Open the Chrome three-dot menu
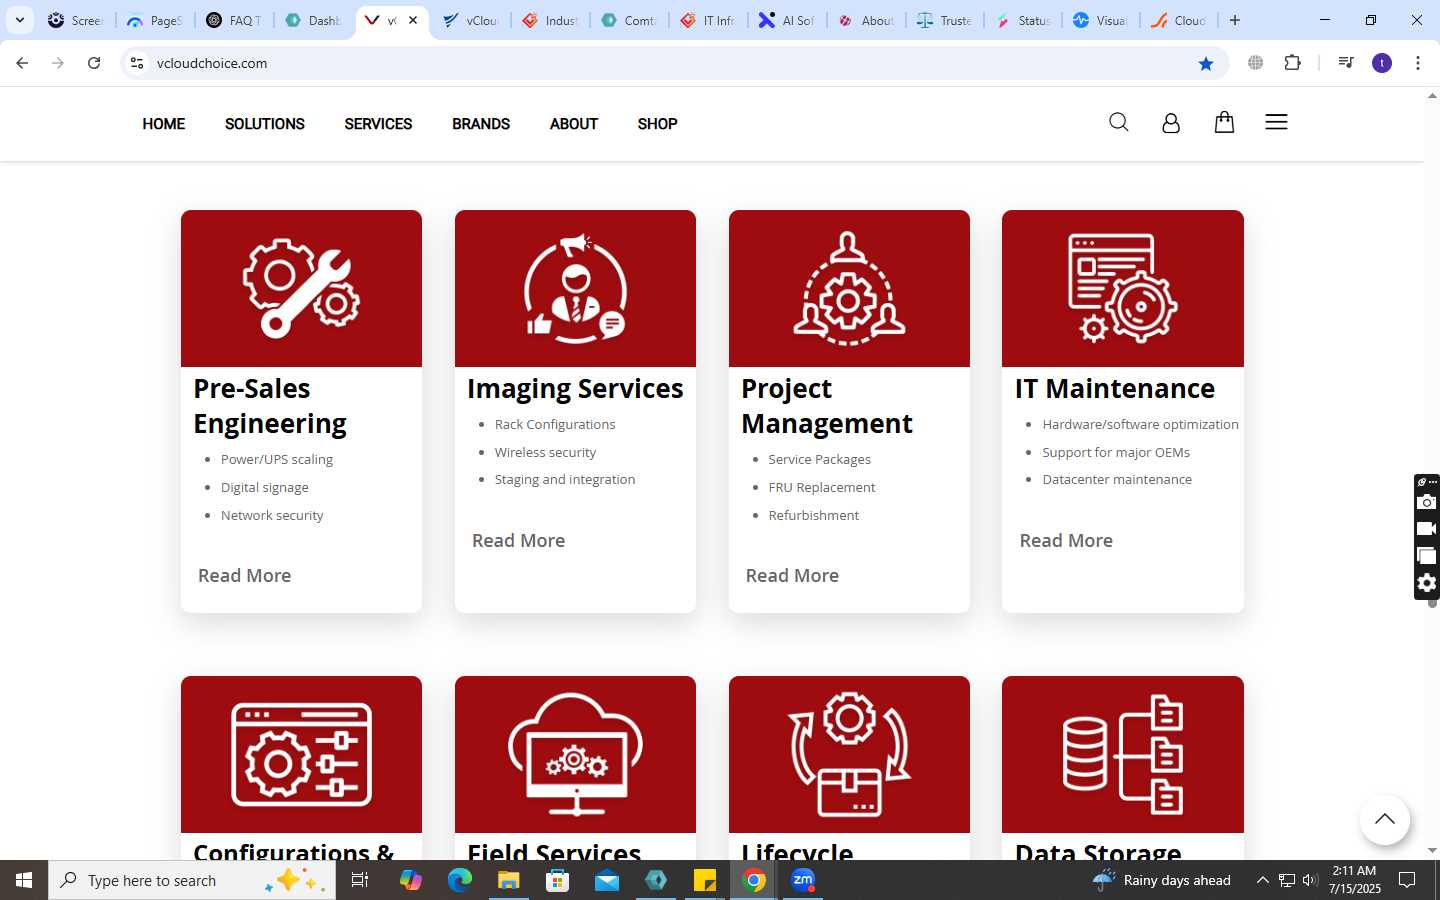The image size is (1440, 900). click(x=1418, y=63)
